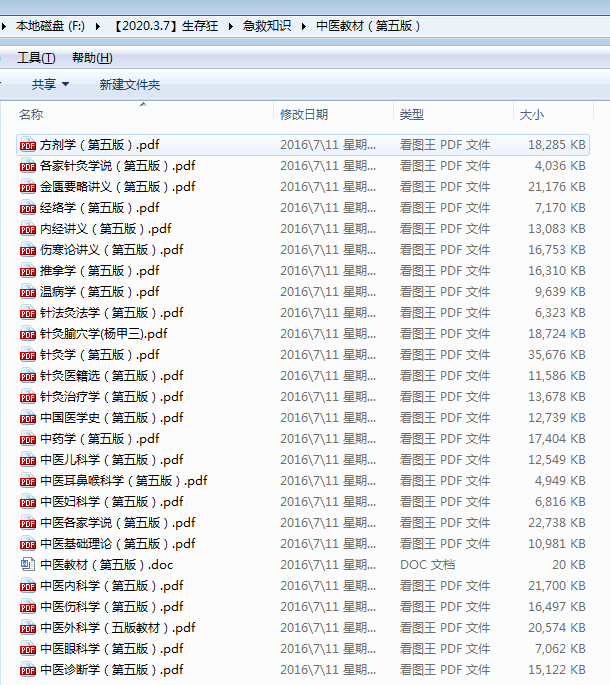The image size is (610, 685).
Task: Click the DOC 文档 type cell
Action: tap(428, 564)
